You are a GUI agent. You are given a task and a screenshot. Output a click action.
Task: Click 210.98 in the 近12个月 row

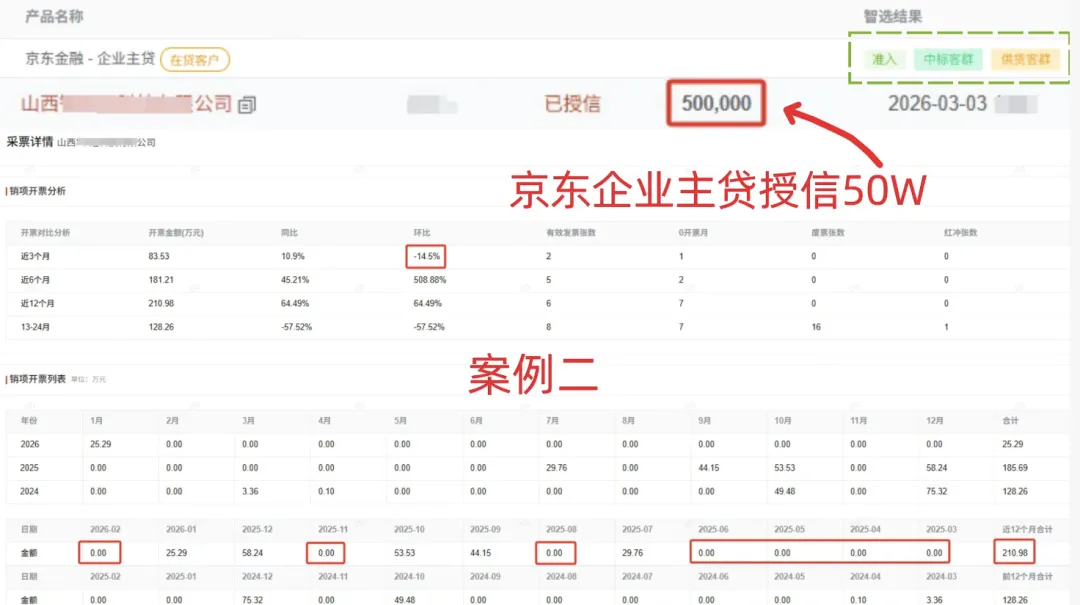(160, 303)
